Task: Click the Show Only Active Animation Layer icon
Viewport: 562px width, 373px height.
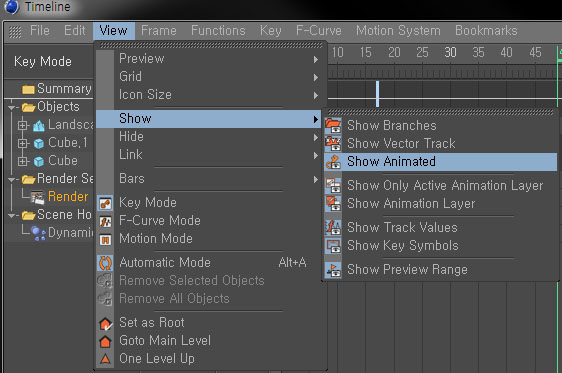Action: (x=333, y=185)
